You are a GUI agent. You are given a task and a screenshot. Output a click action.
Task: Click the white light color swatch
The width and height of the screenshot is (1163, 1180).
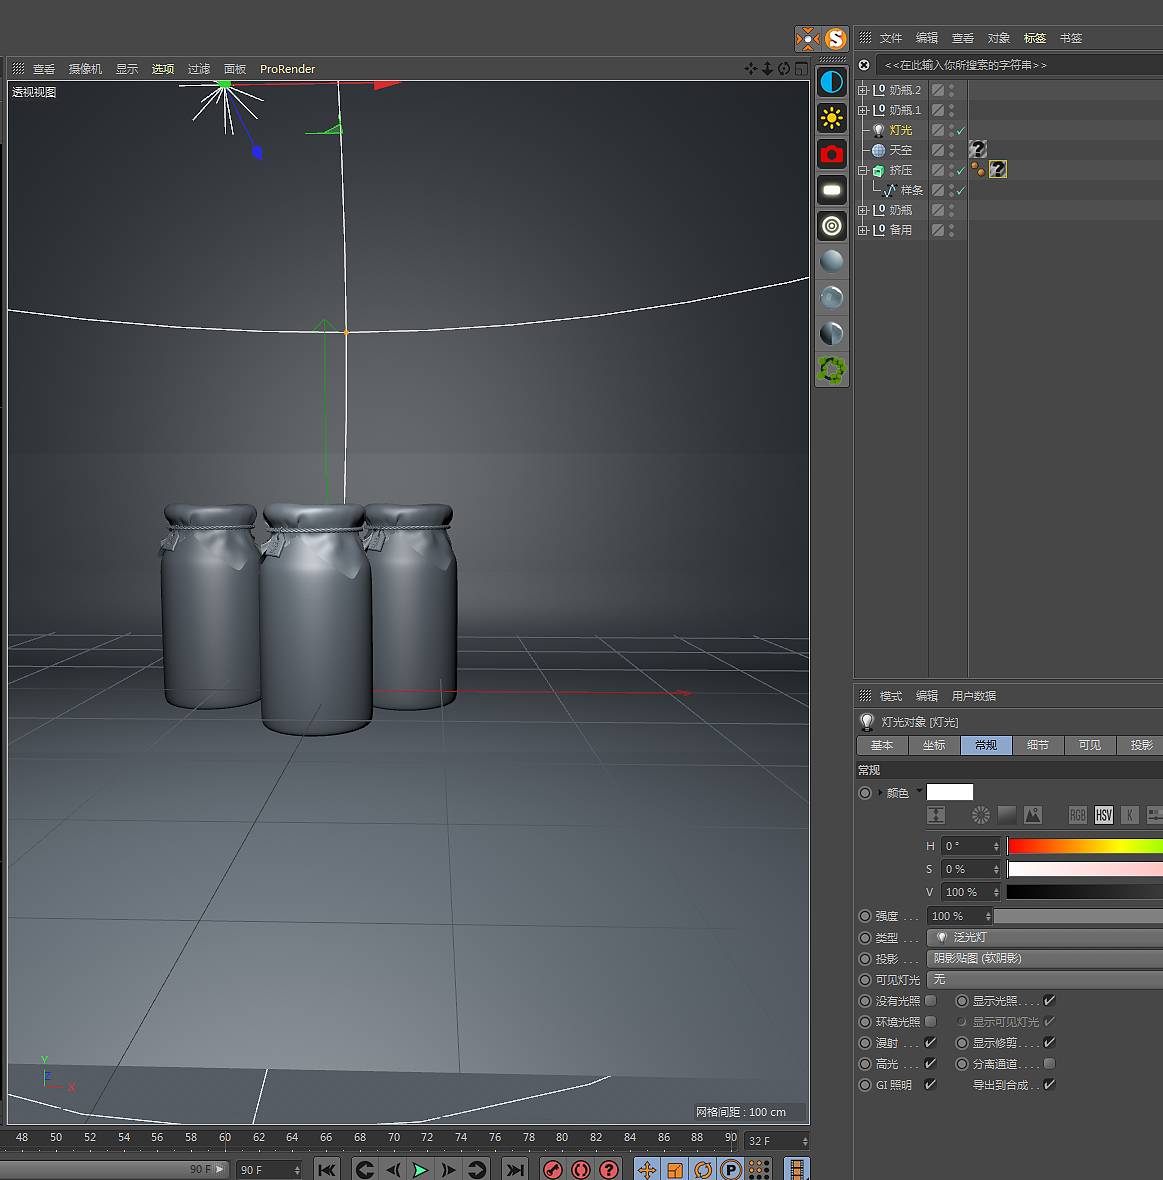950,791
